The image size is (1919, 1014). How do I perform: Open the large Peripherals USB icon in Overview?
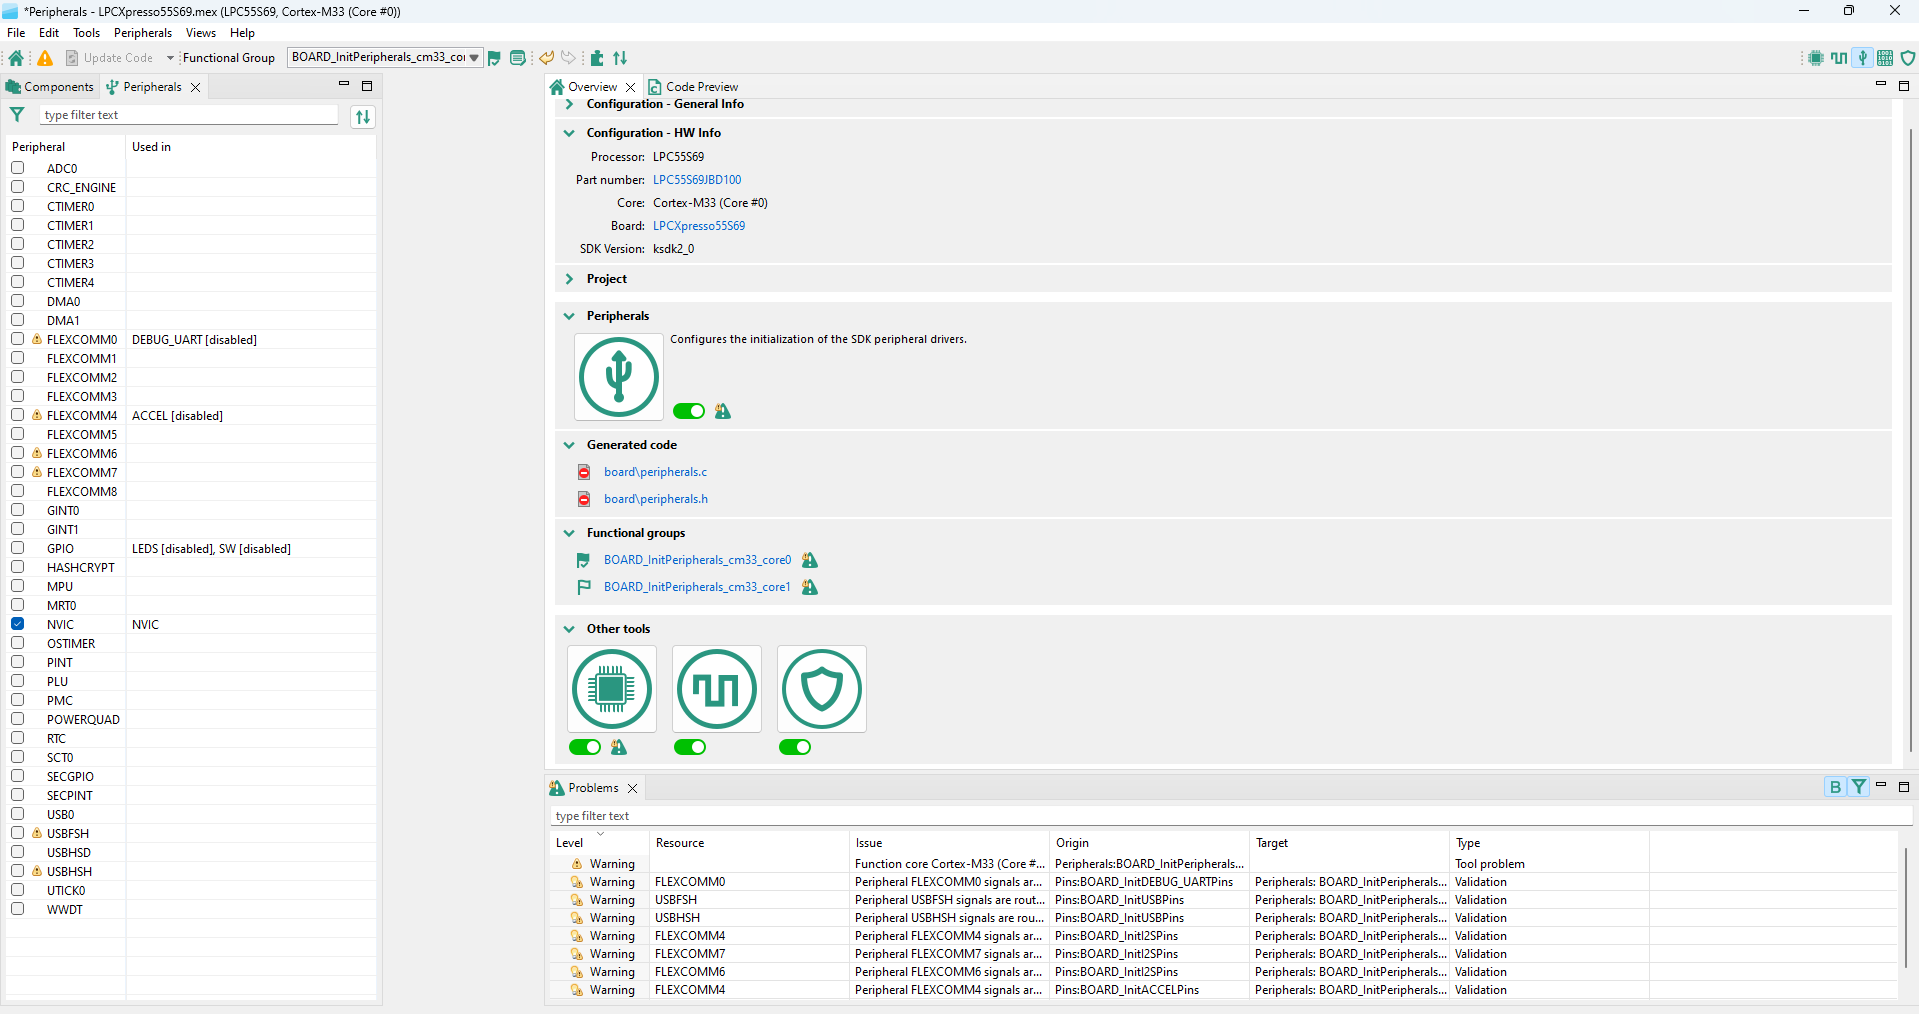coord(619,377)
